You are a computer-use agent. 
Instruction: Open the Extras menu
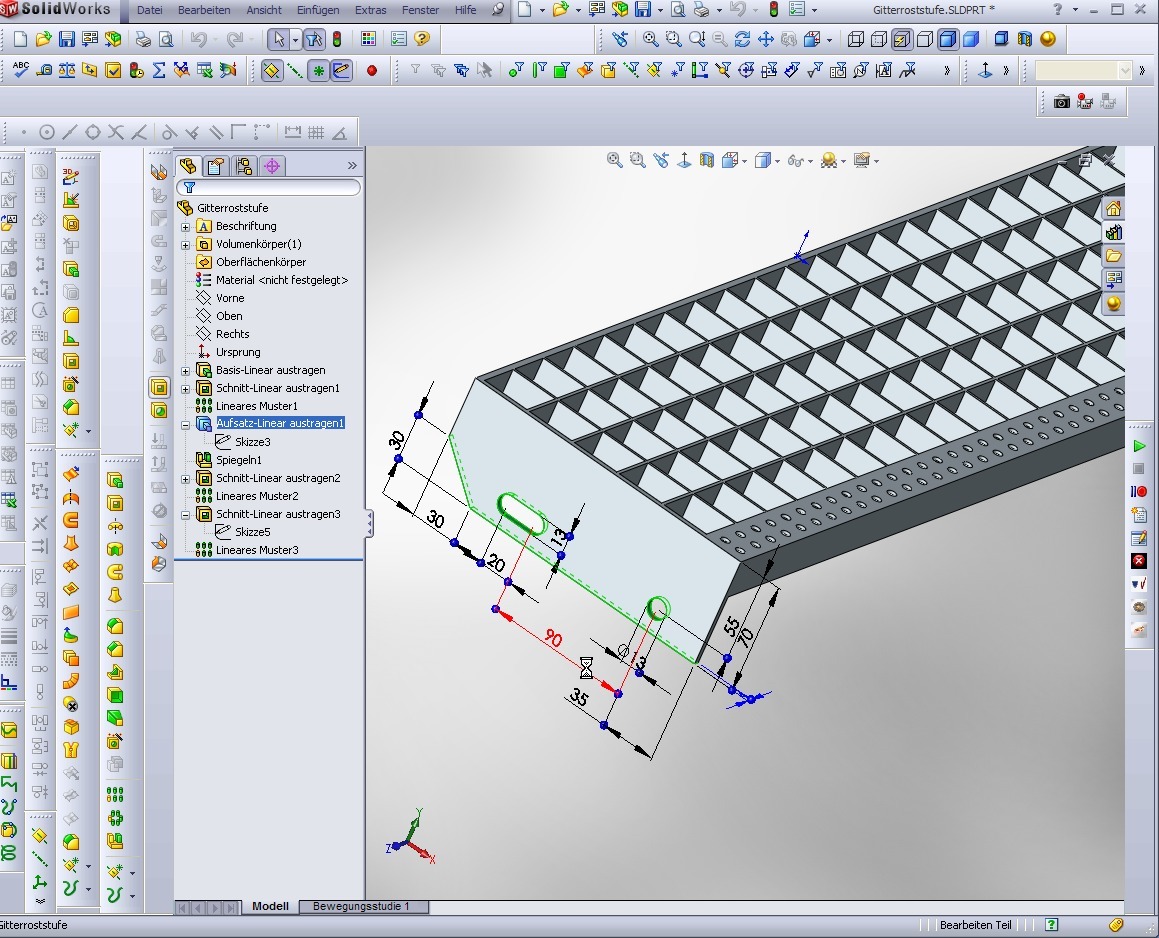click(370, 10)
